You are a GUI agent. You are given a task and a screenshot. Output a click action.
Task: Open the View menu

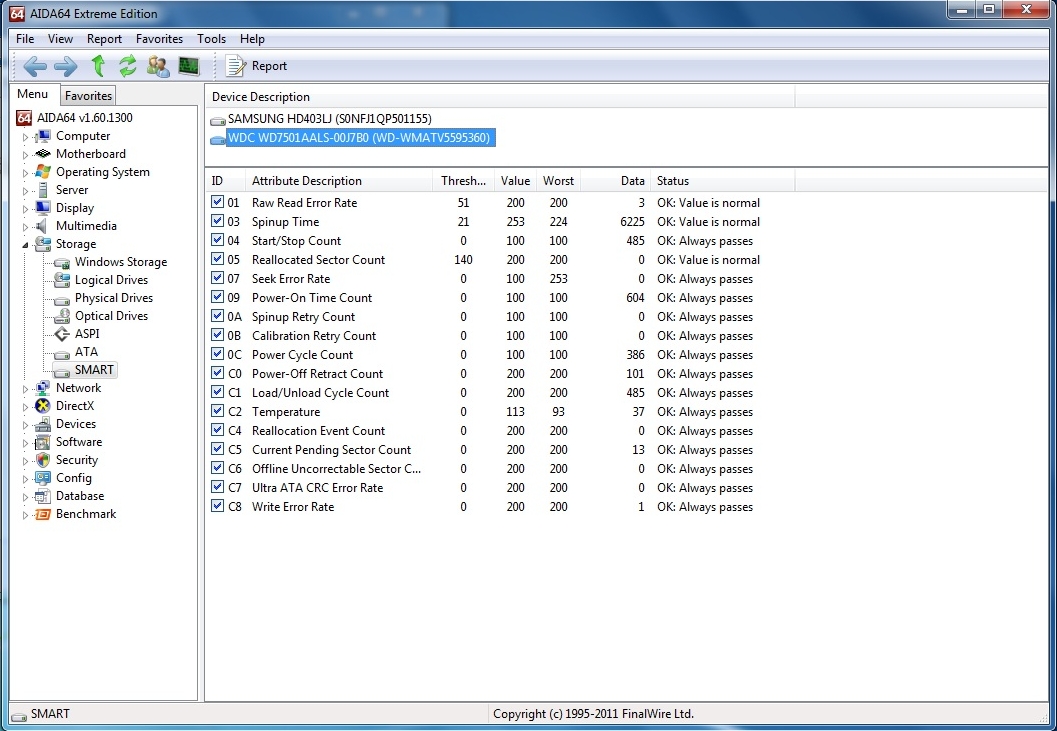point(60,39)
